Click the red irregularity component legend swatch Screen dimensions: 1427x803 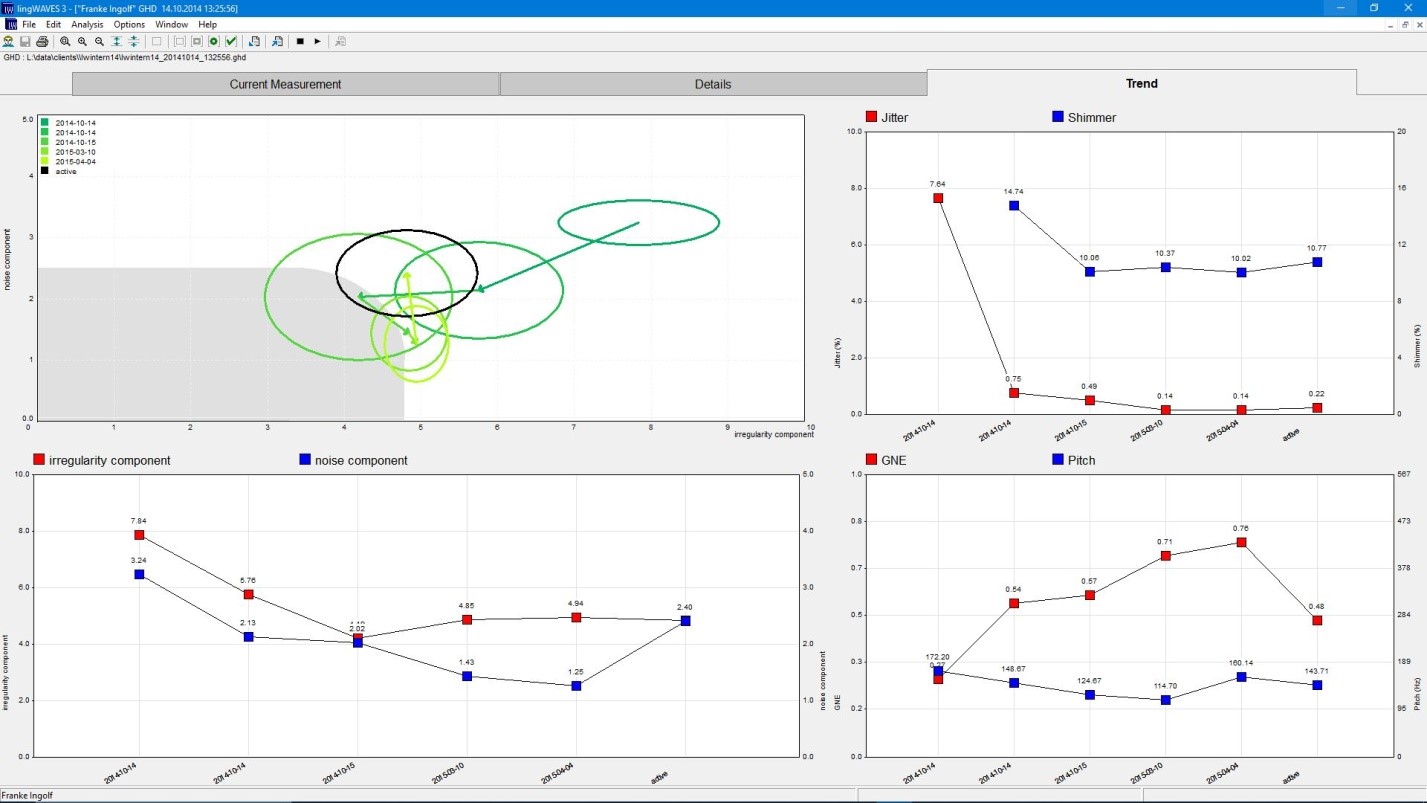point(39,460)
